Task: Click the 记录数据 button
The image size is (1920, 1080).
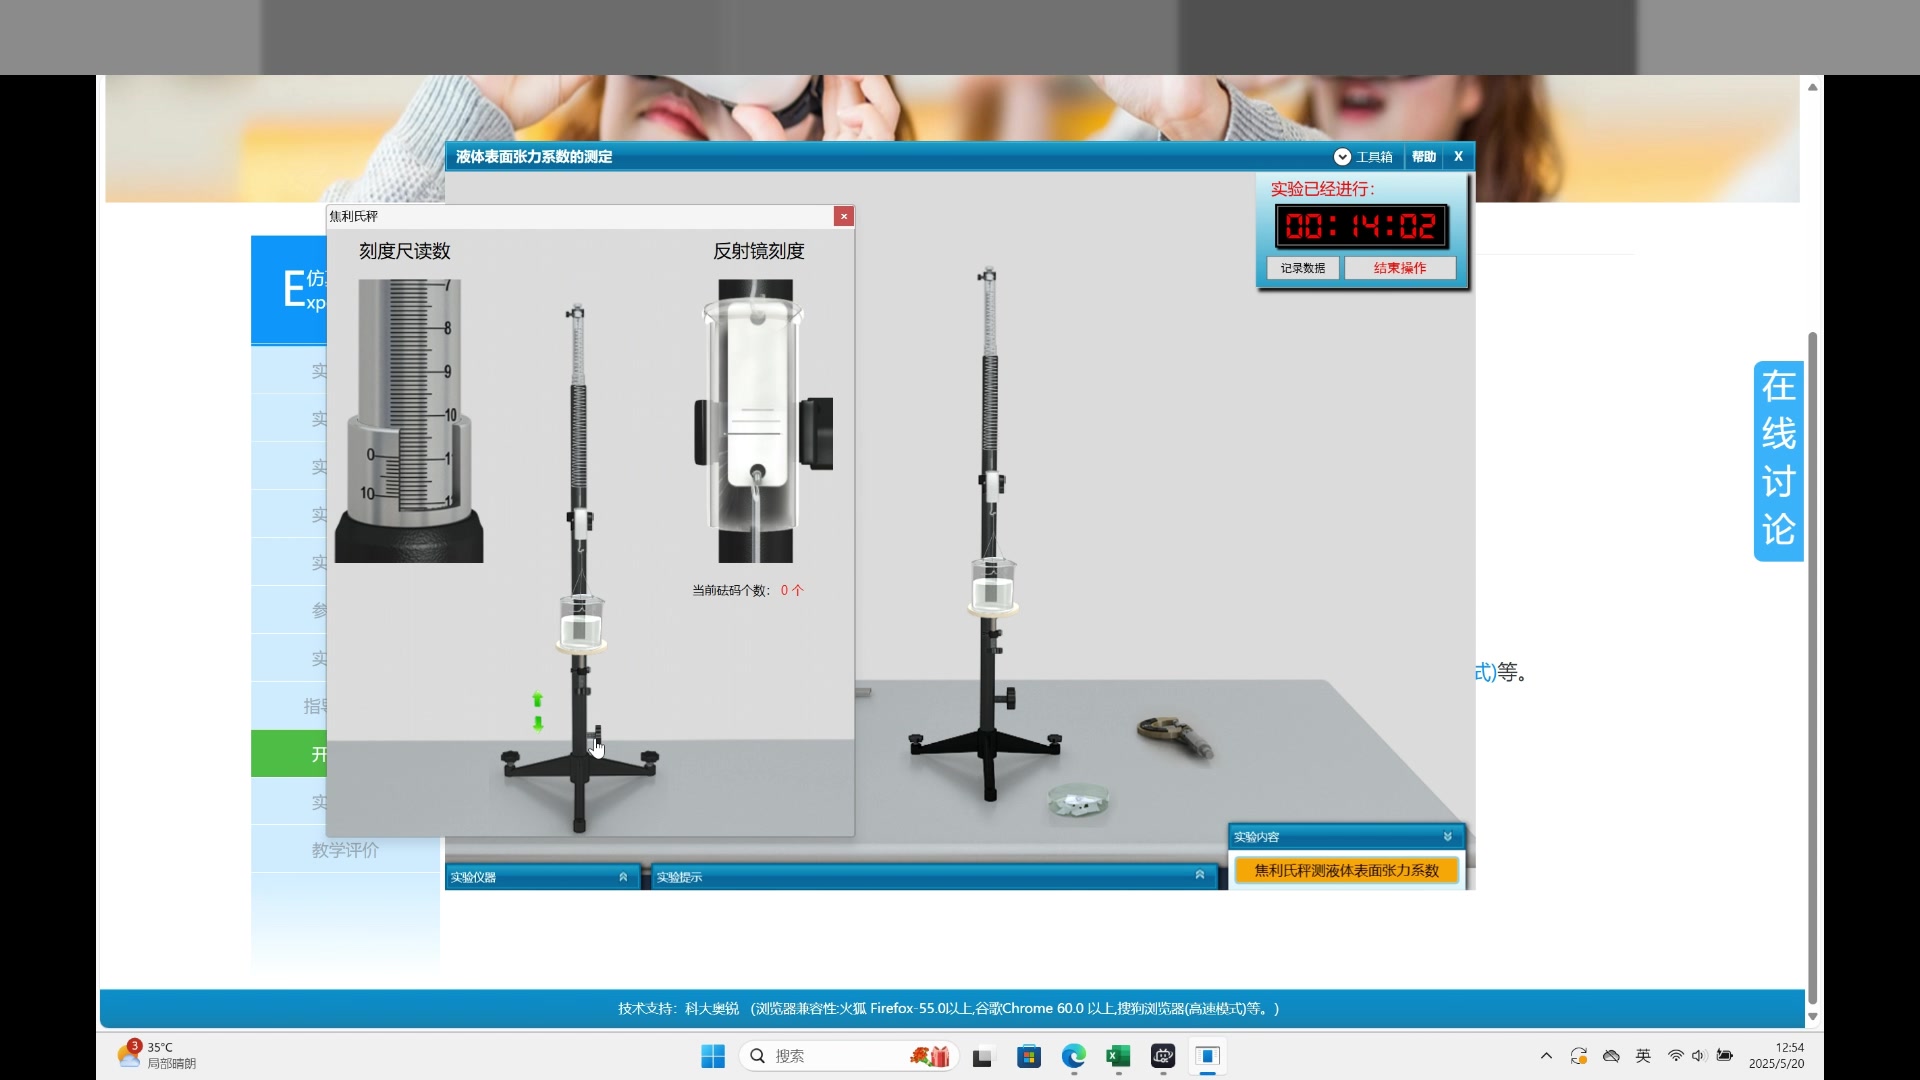Action: click(x=1302, y=268)
